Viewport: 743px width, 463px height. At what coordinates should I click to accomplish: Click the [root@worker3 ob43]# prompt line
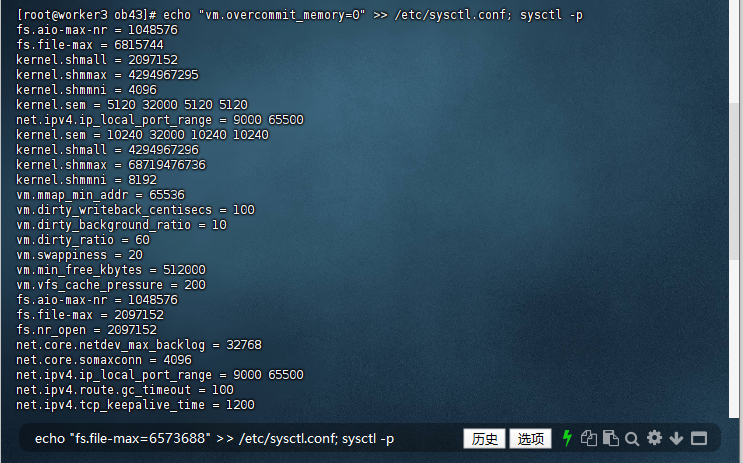pyautogui.click(x=299, y=15)
